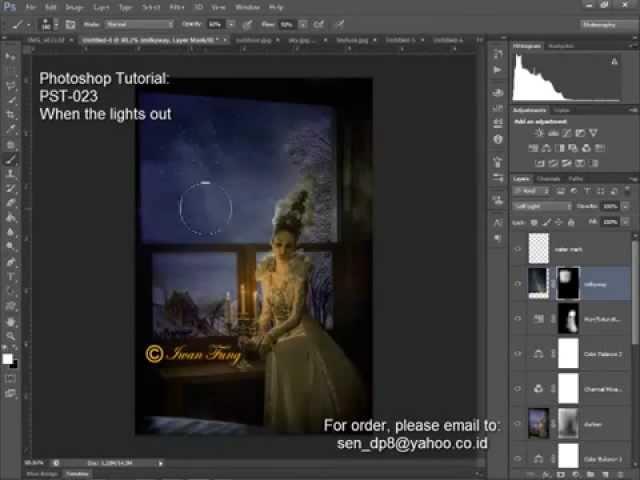Open the Image menu
Viewport: 640px width, 480px height.
pyautogui.click(x=74, y=7)
